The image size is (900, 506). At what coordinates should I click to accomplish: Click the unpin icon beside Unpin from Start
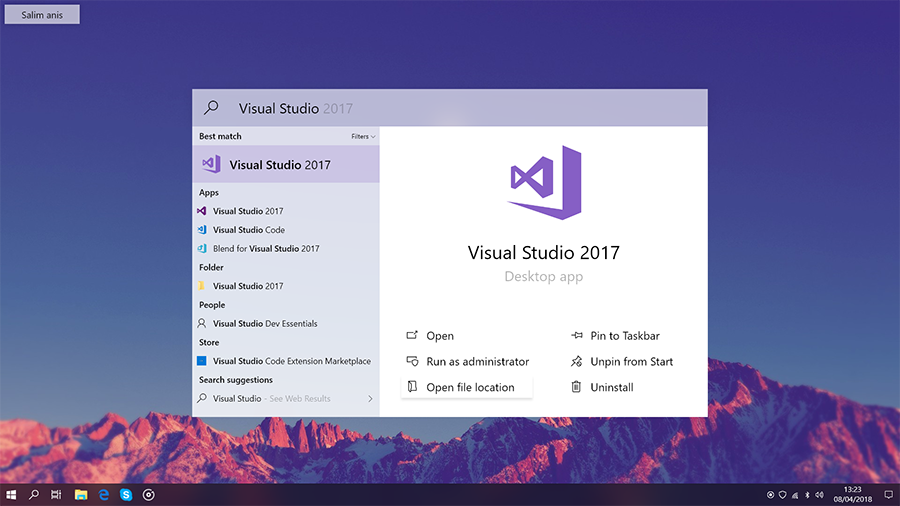tap(576, 361)
